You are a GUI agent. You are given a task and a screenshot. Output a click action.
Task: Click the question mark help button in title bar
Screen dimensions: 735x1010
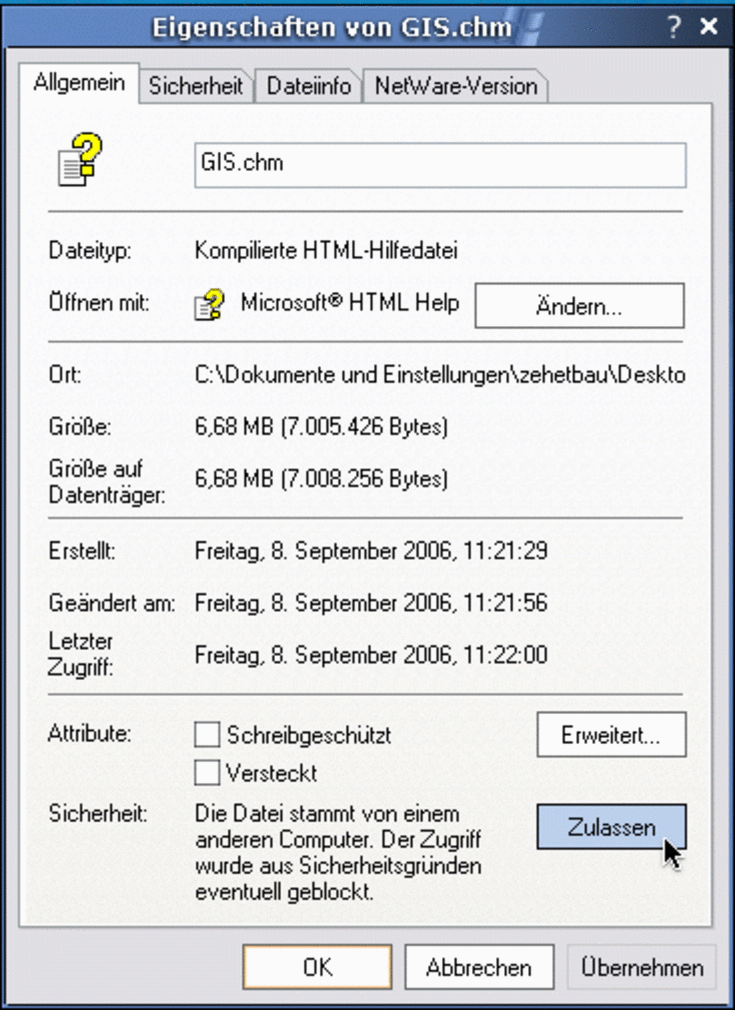tap(674, 26)
